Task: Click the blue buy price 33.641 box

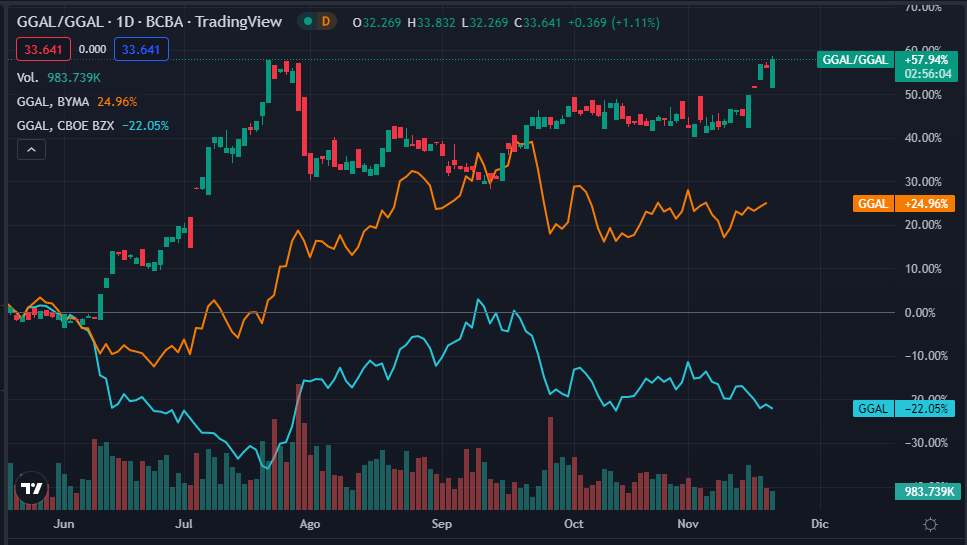Action: pyautogui.click(x=141, y=48)
